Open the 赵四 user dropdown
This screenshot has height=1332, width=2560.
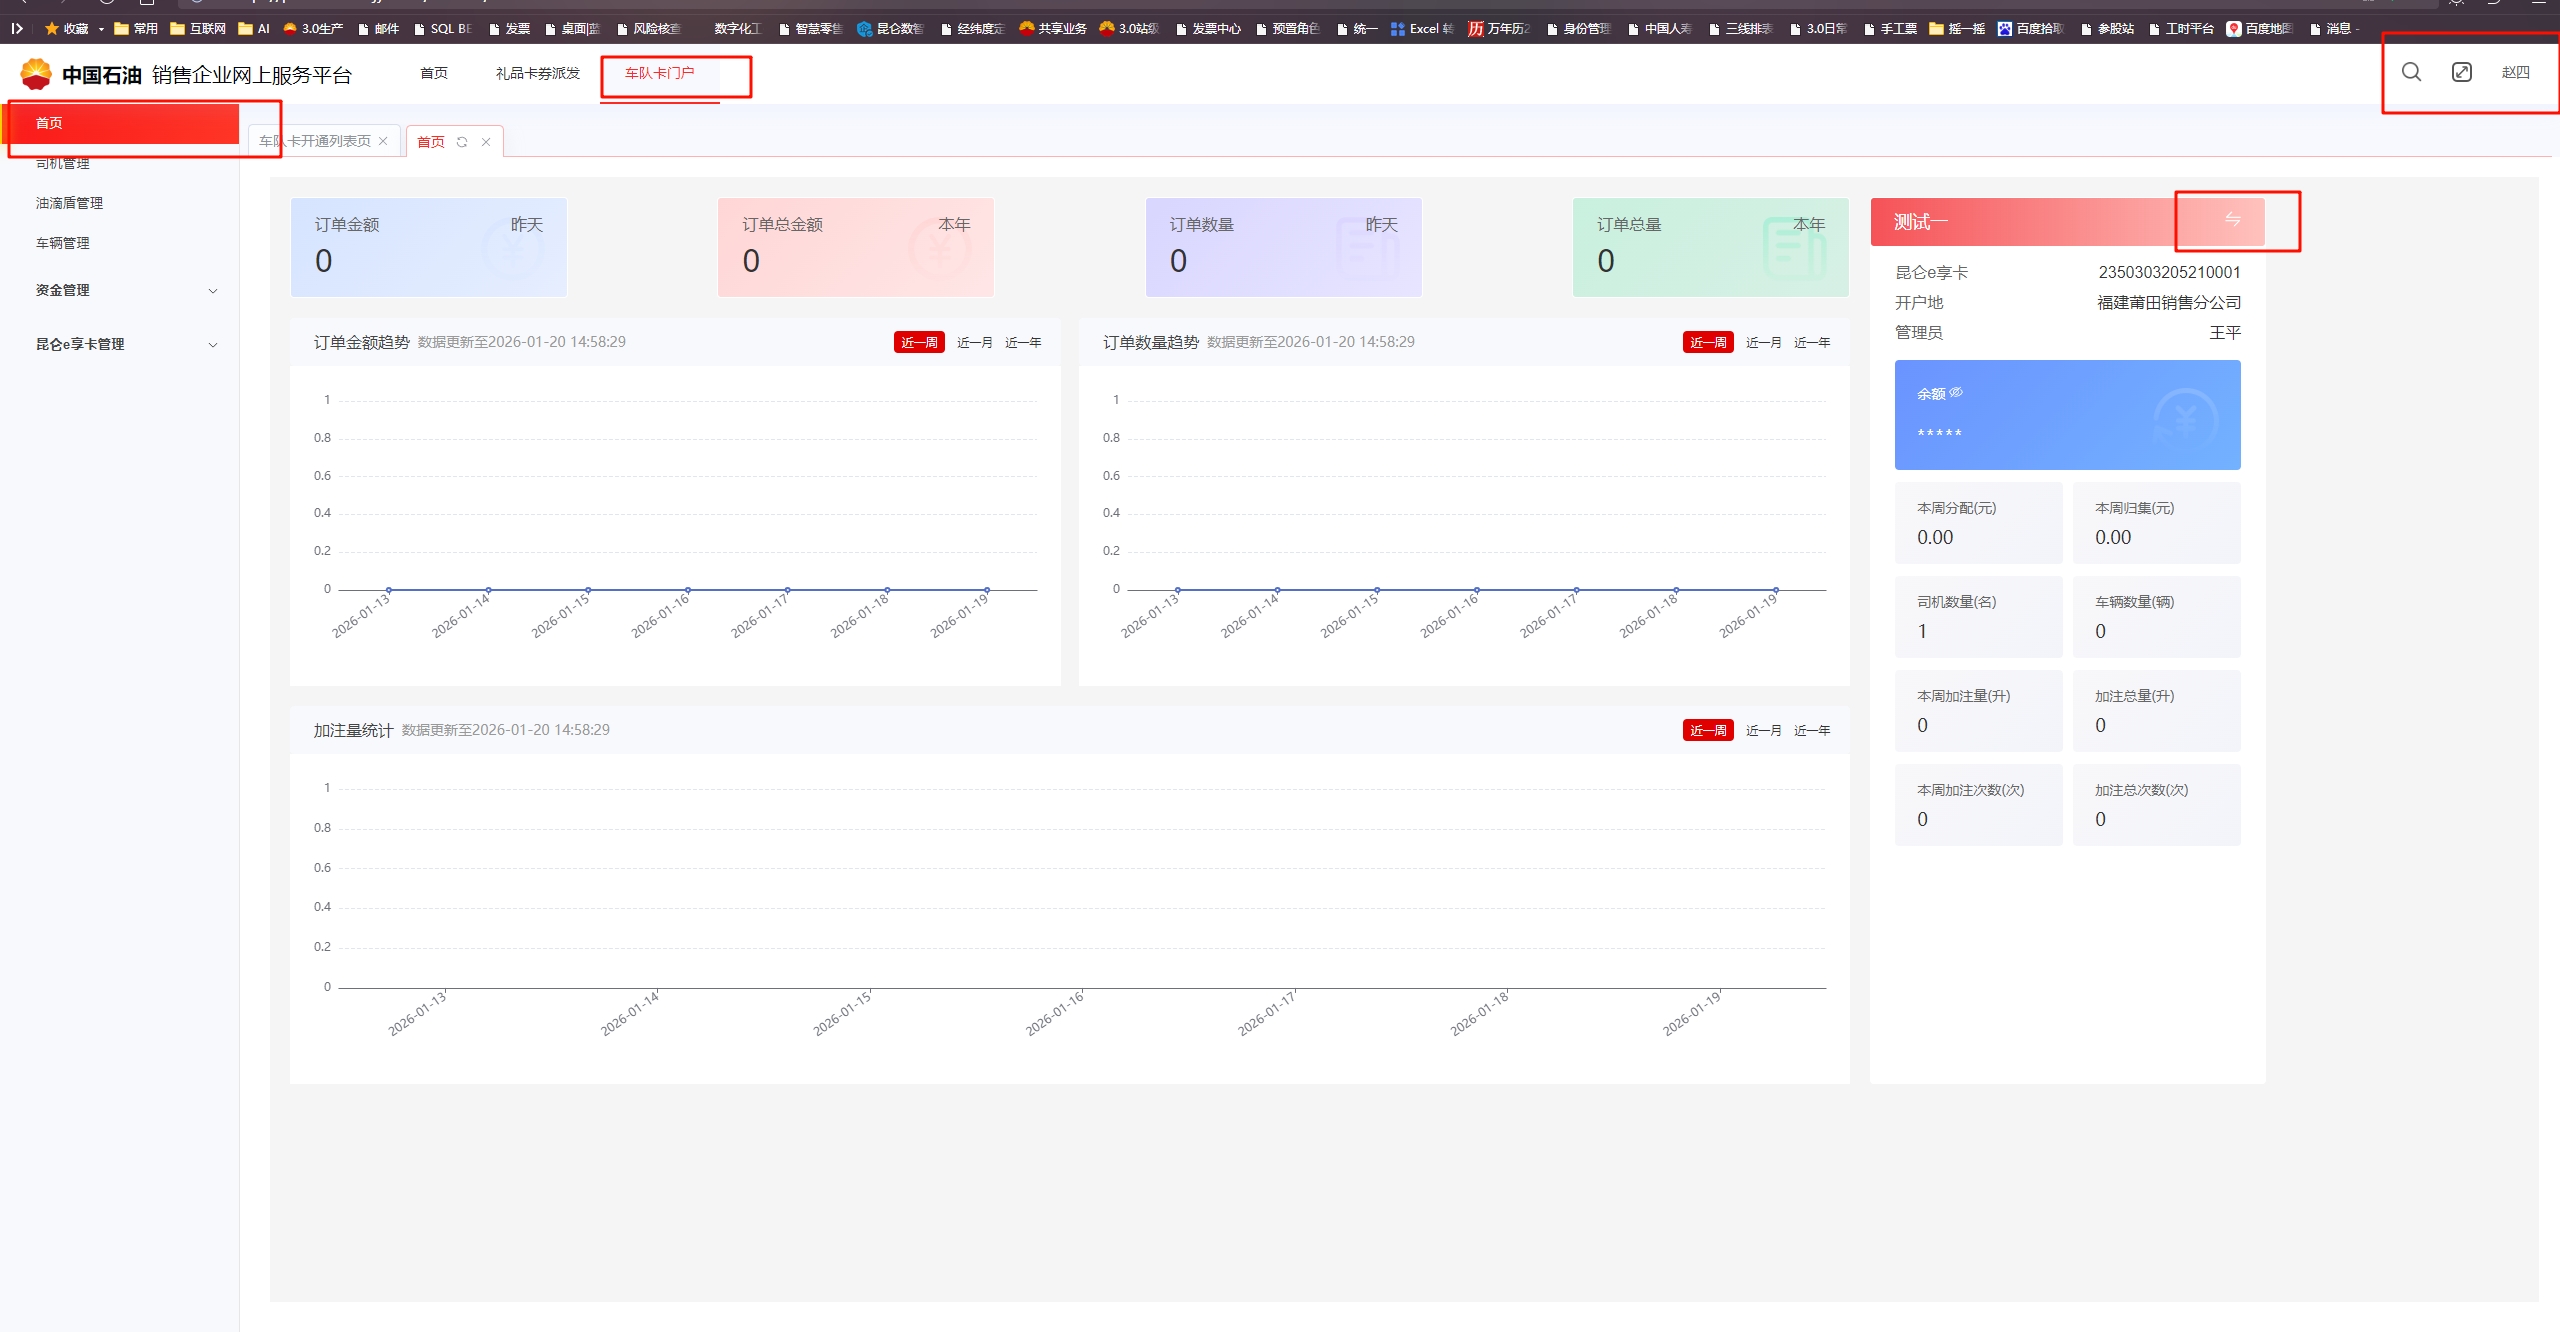[x=2515, y=72]
